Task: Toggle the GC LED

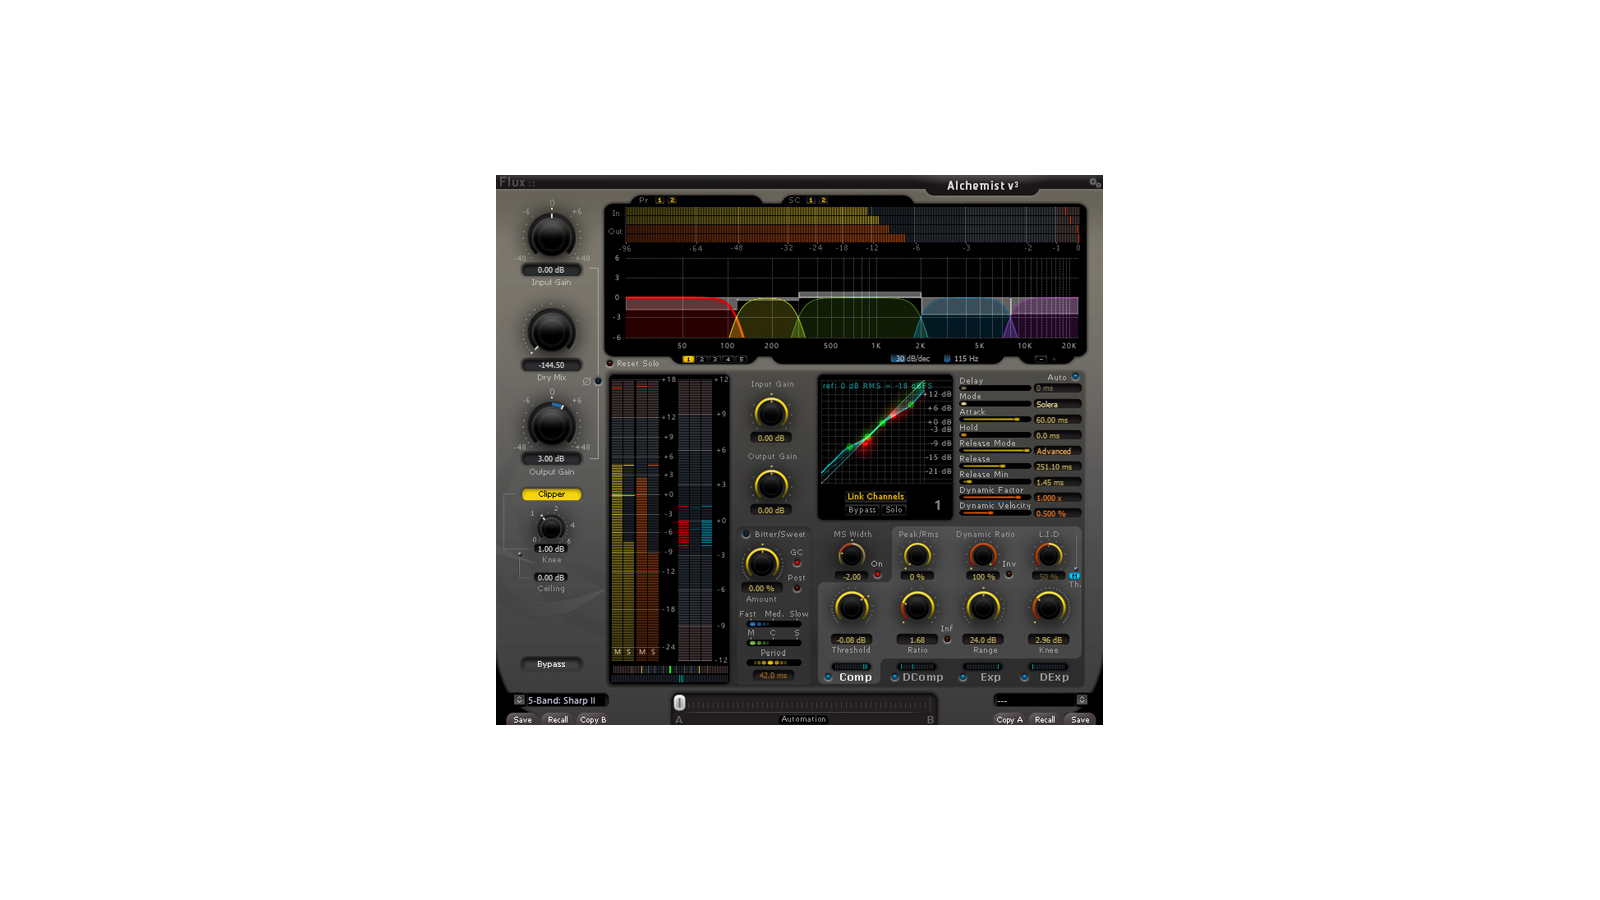Action: [797, 563]
